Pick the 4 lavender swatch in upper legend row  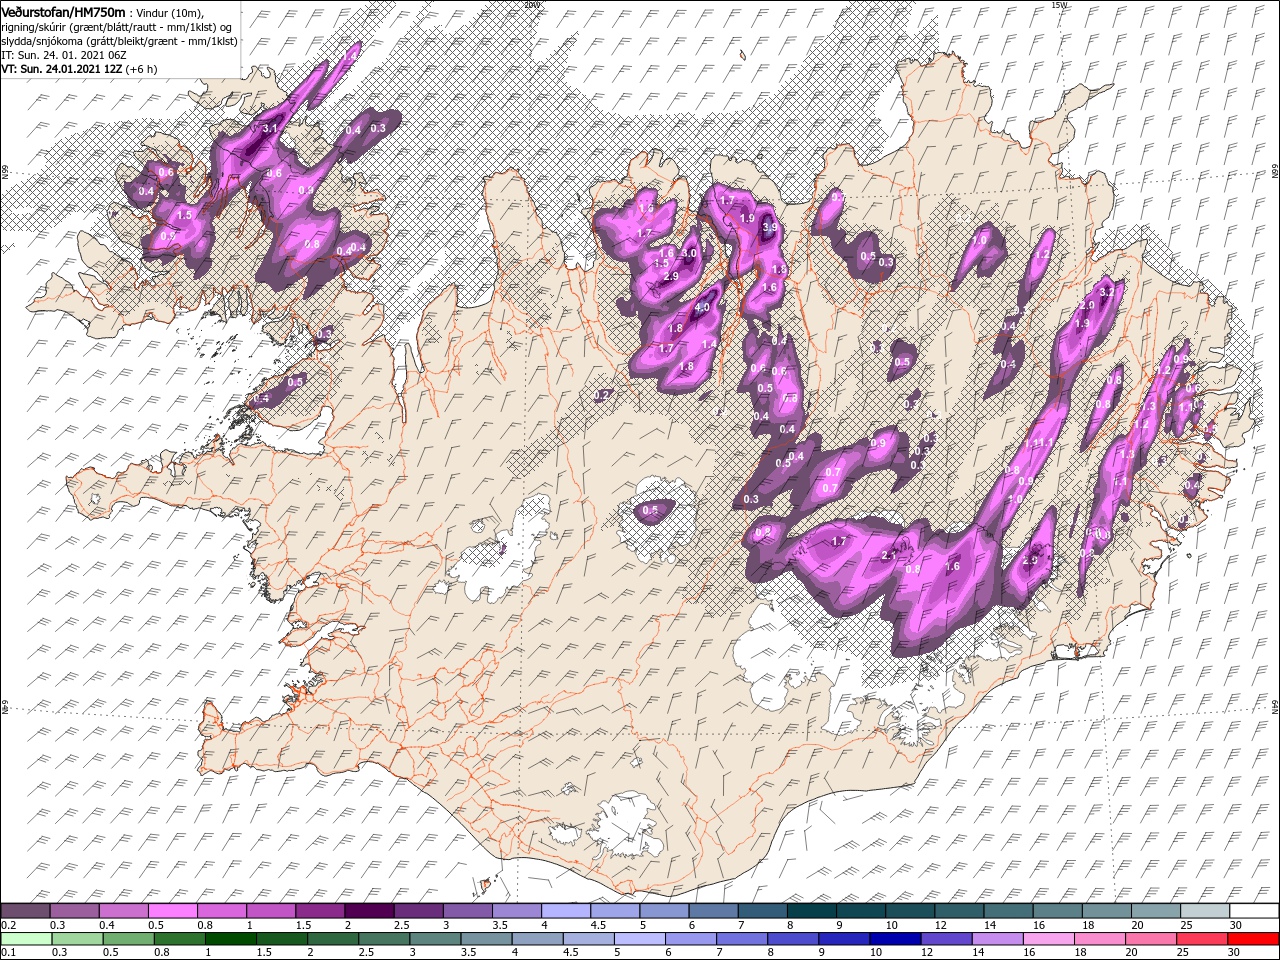(x=566, y=911)
